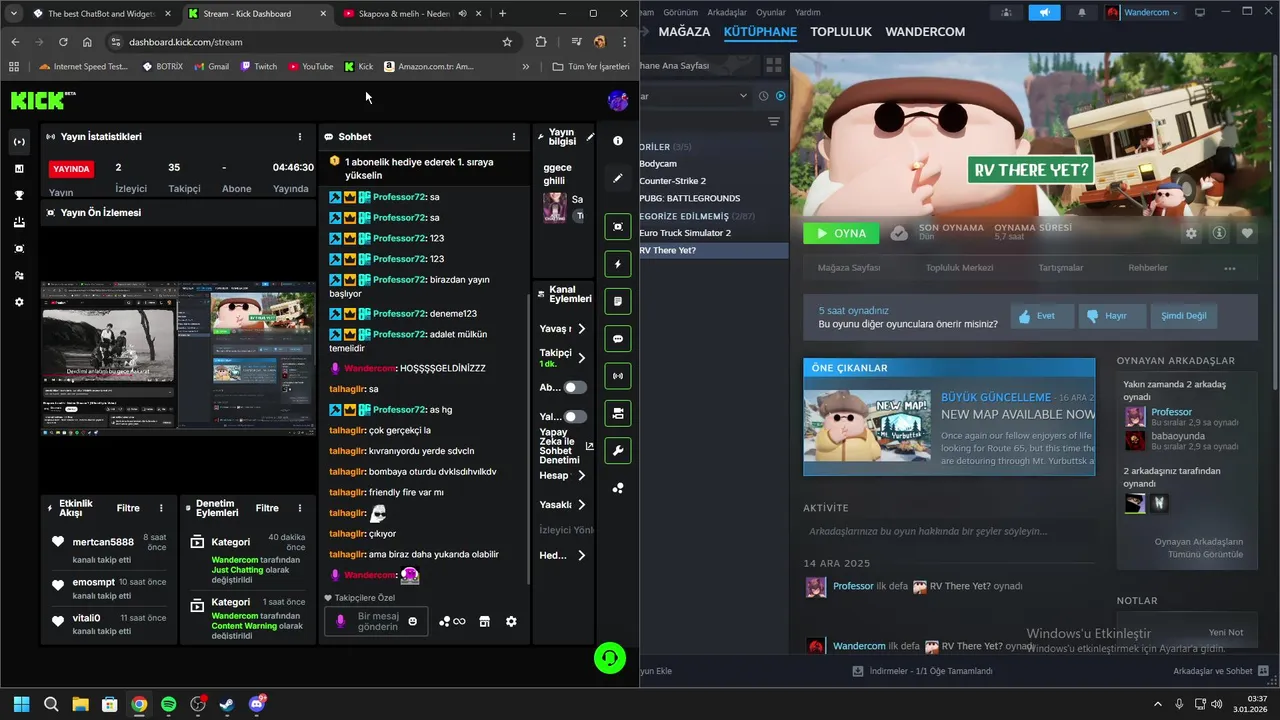
Task: Select Euro Truck Simulator 2 in library
Action: point(685,233)
